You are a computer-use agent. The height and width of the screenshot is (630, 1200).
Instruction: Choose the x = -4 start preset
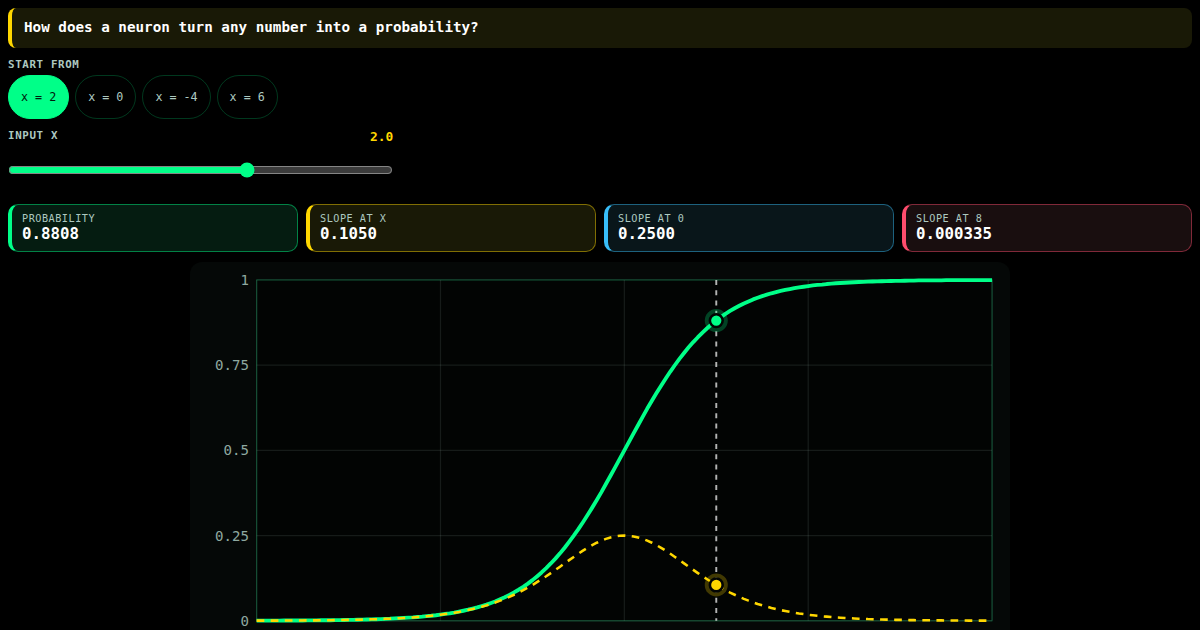click(x=177, y=97)
